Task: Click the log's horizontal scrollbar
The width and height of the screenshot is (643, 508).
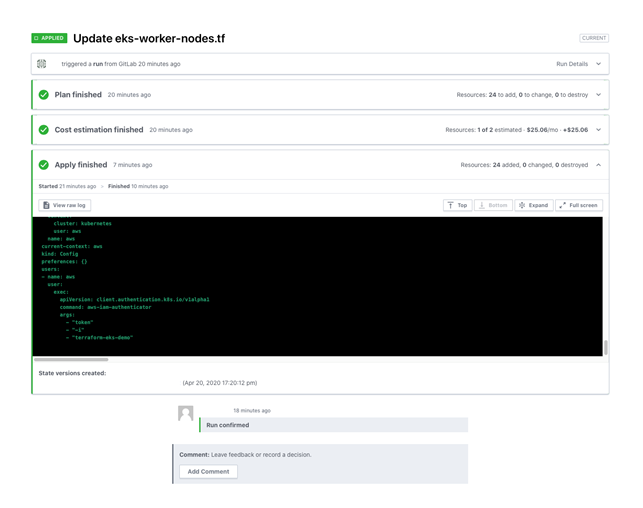Action: (x=71, y=359)
